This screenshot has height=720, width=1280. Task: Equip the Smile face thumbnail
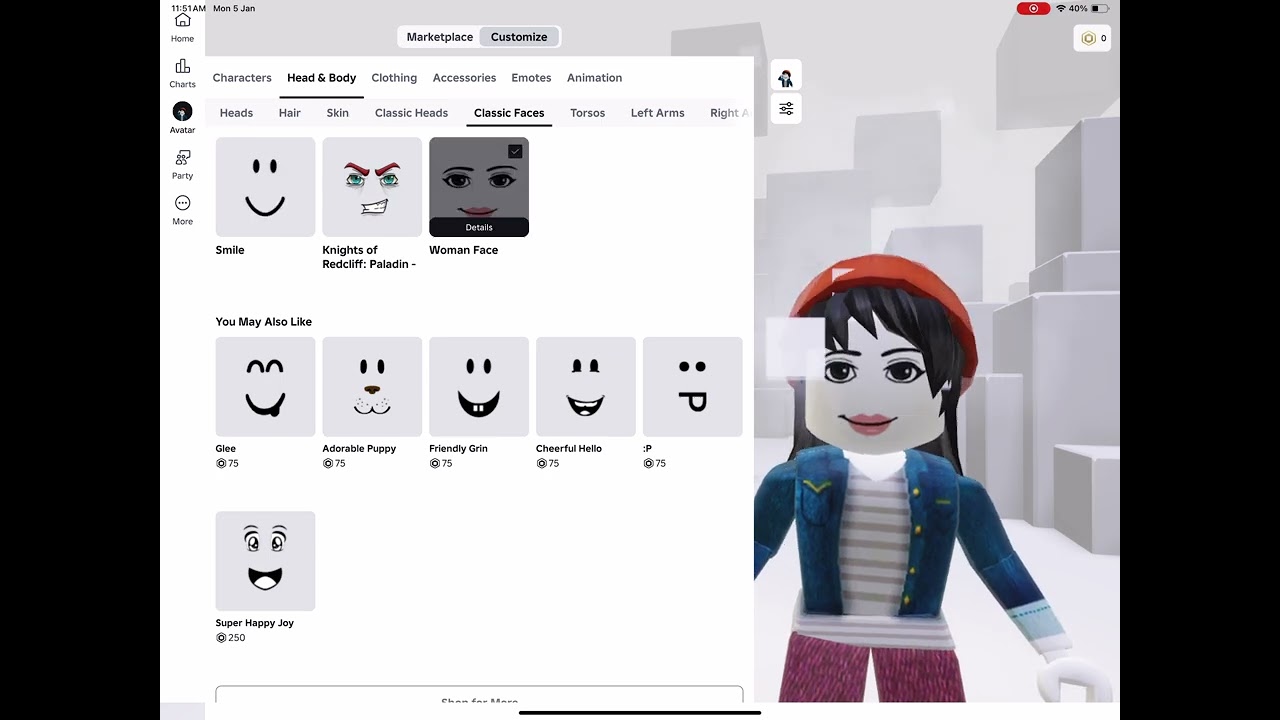(265, 187)
